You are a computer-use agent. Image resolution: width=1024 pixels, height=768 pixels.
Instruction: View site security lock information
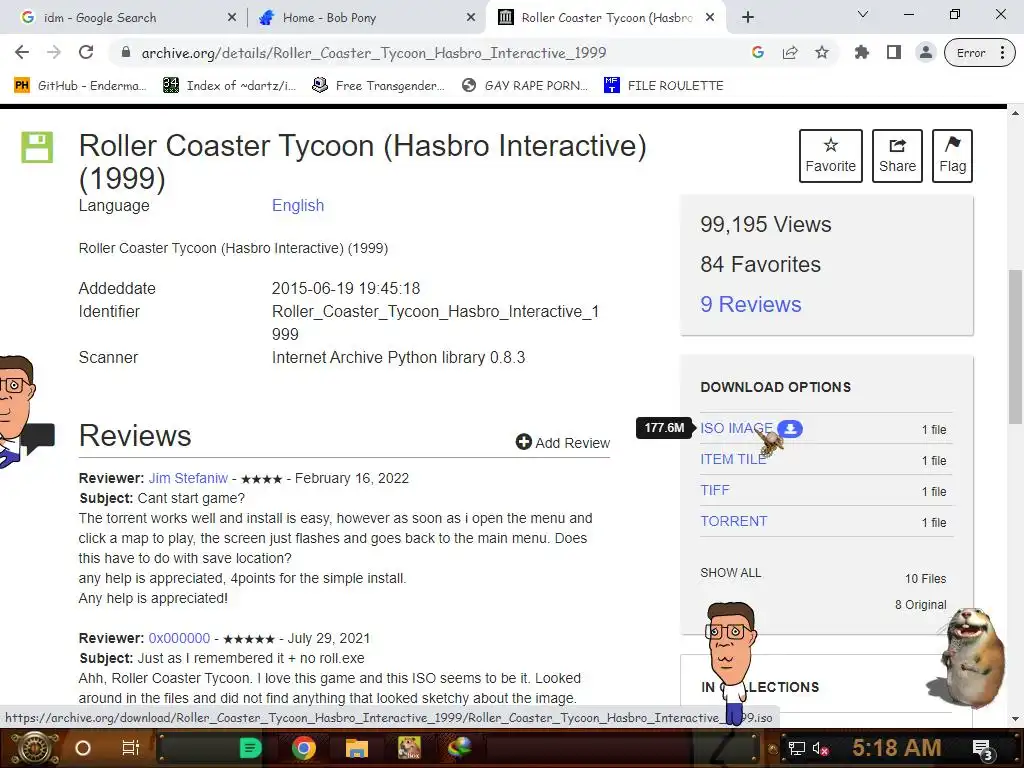(126, 52)
